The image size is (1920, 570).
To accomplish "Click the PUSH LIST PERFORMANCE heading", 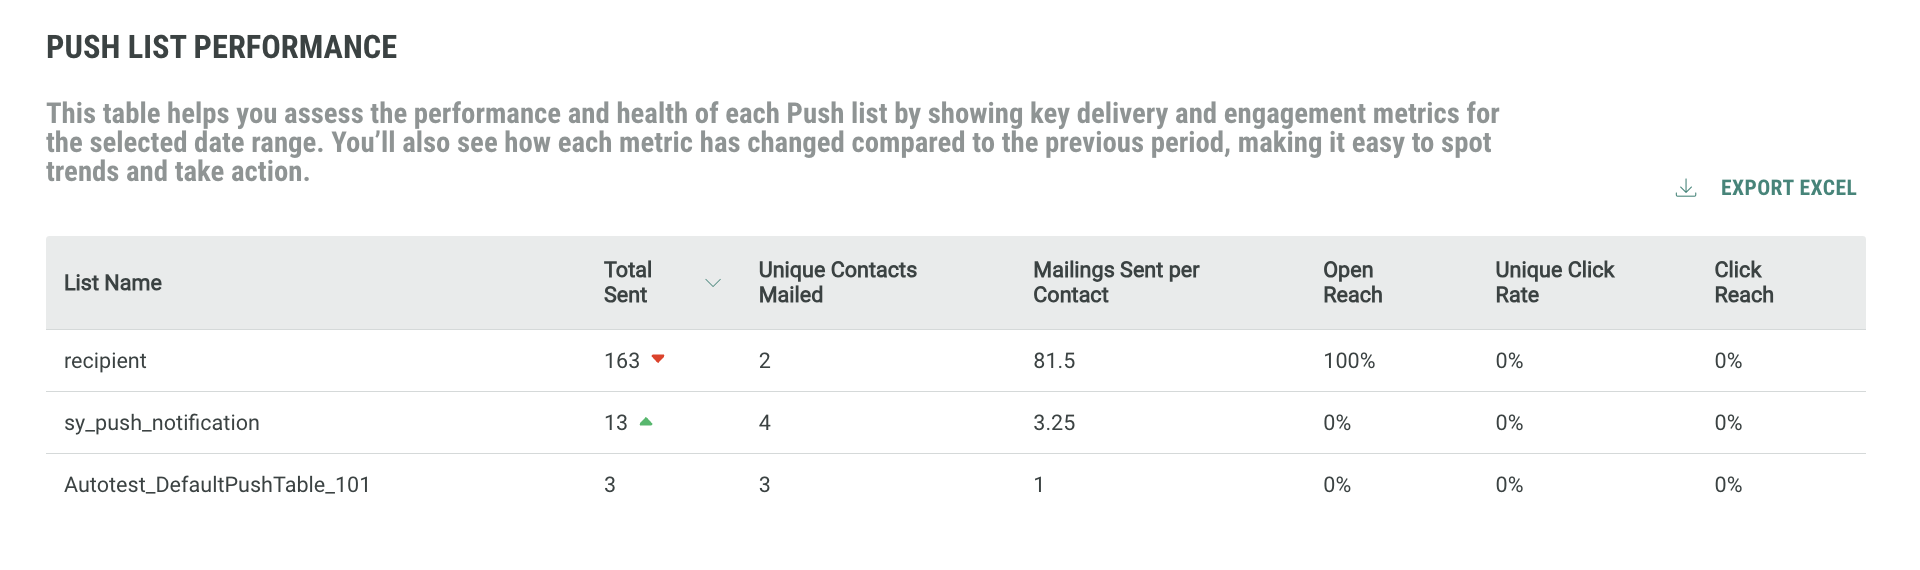I will click(222, 47).
